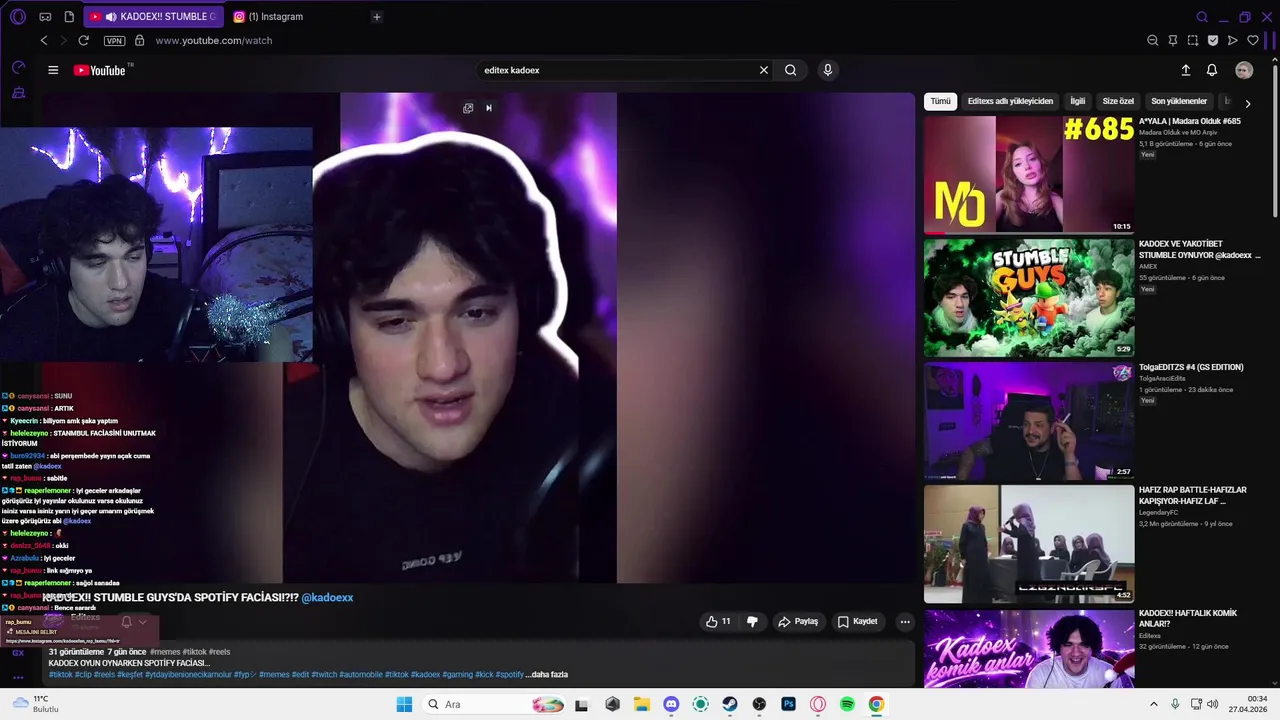Click the Kaydet save button
Viewport: 1280px width, 720px height.
coord(857,621)
